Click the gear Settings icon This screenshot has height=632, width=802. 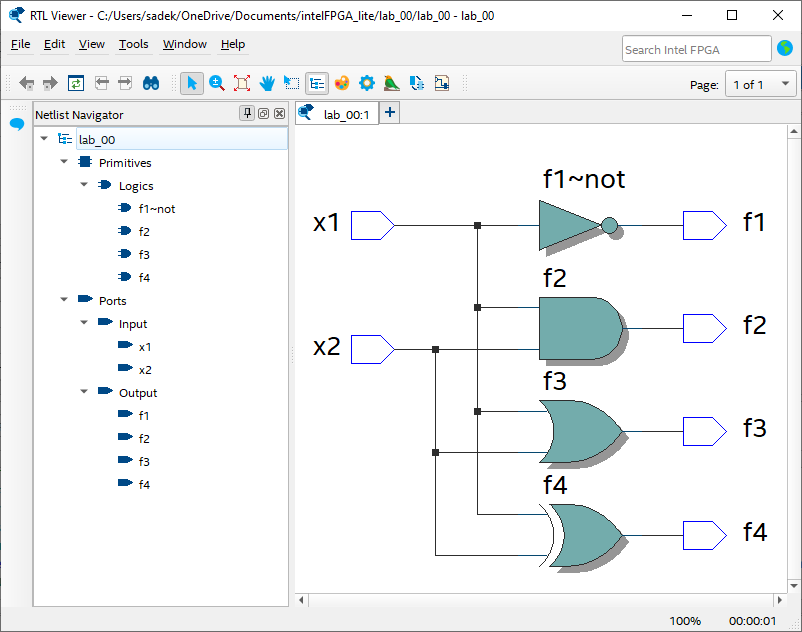tap(367, 84)
